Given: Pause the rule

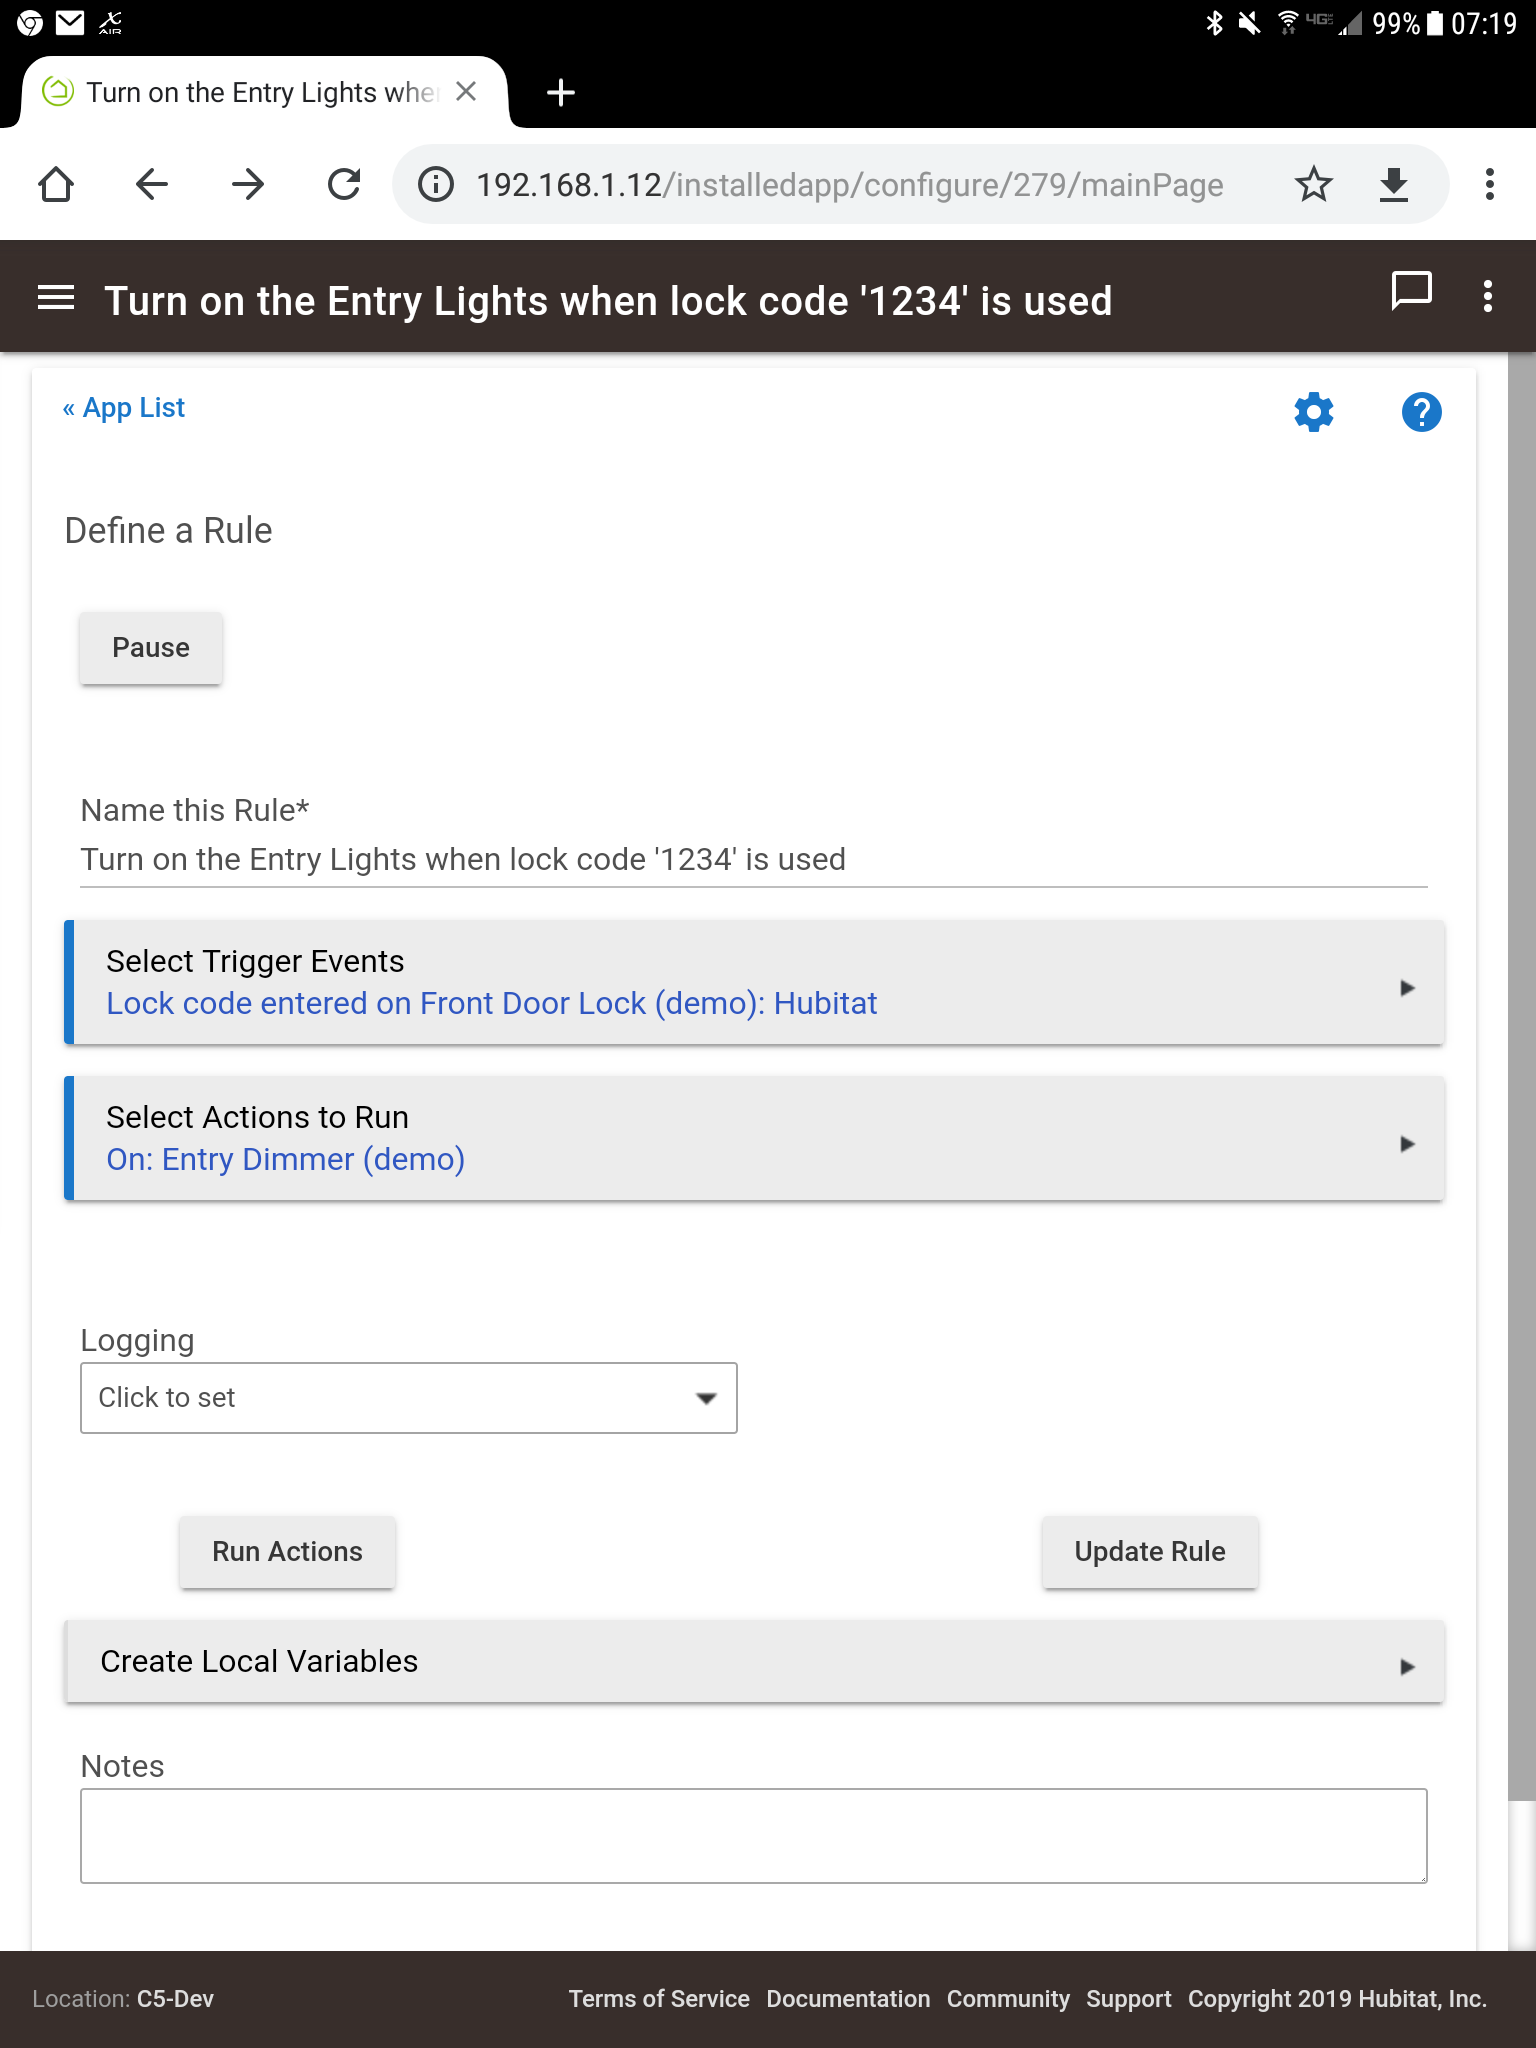Looking at the screenshot, I should pyautogui.click(x=151, y=648).
